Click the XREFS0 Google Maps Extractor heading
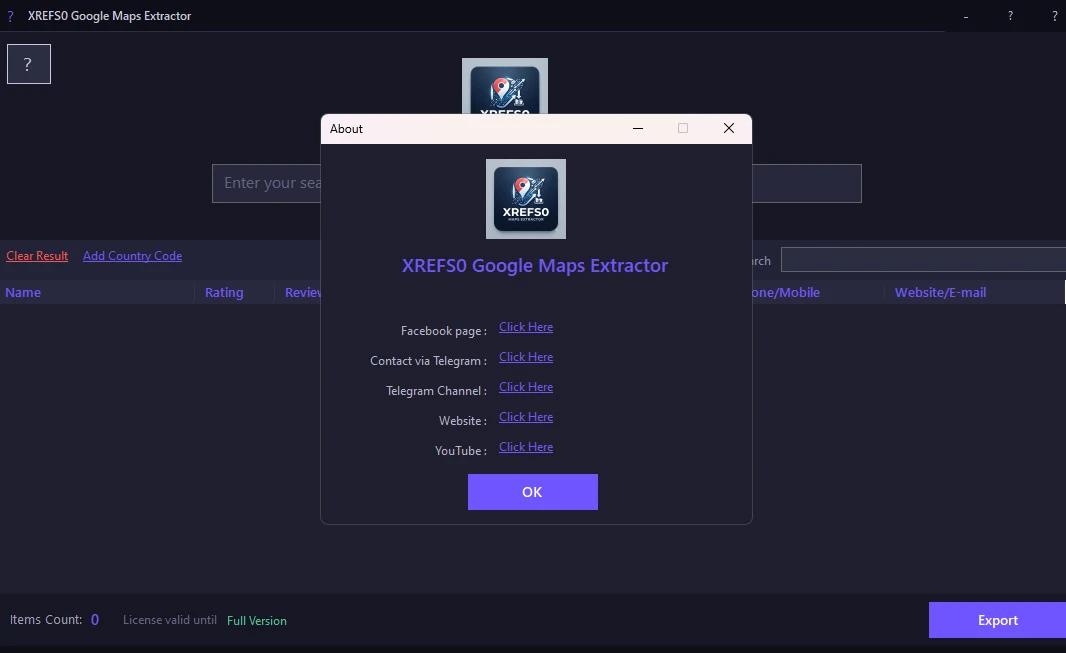This screenshot has width=1066, height=653. (535, 265)
